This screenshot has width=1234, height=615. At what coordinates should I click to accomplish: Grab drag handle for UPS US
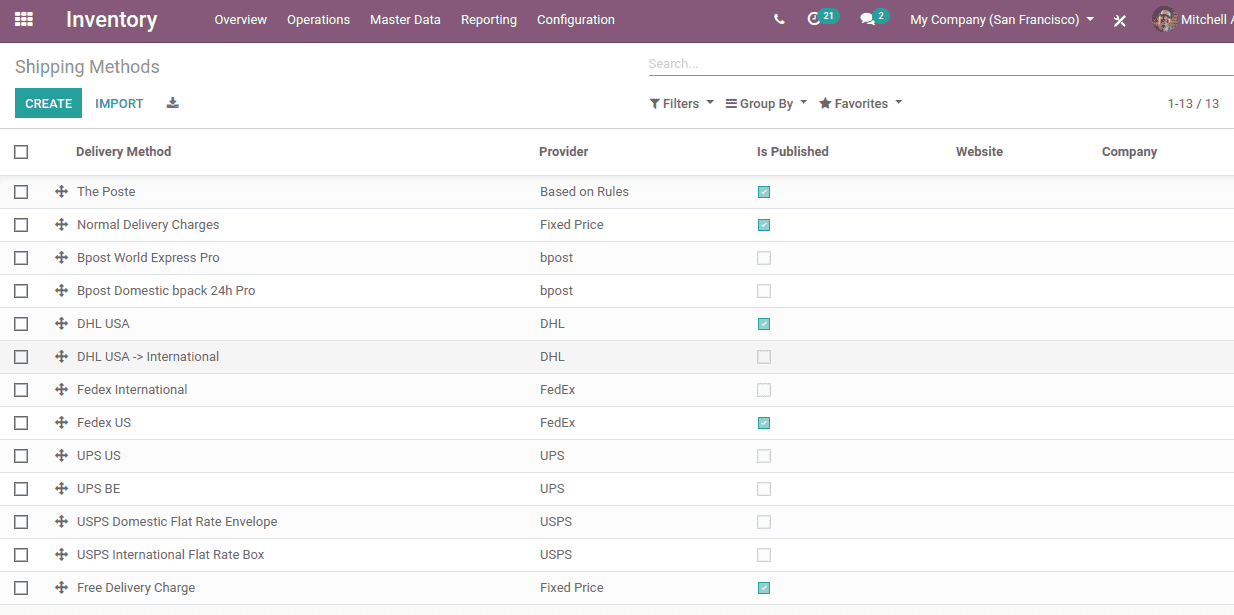(x=61, y=456)
